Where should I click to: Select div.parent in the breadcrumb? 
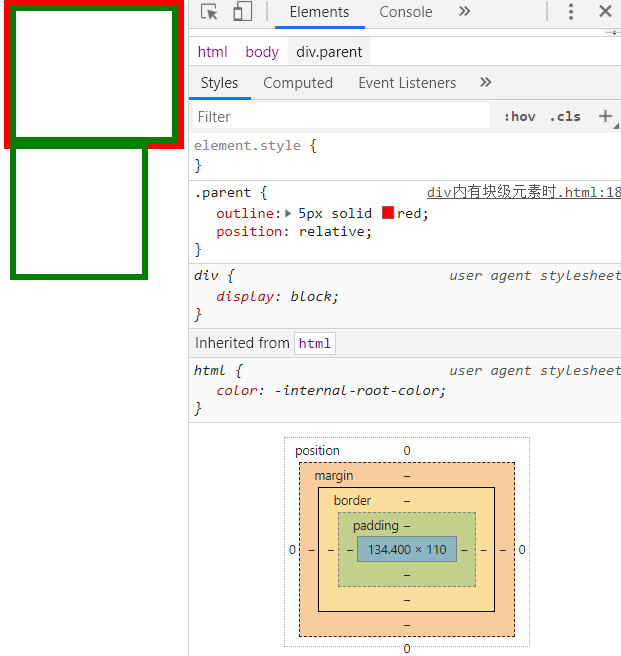[x=329, y=52]
